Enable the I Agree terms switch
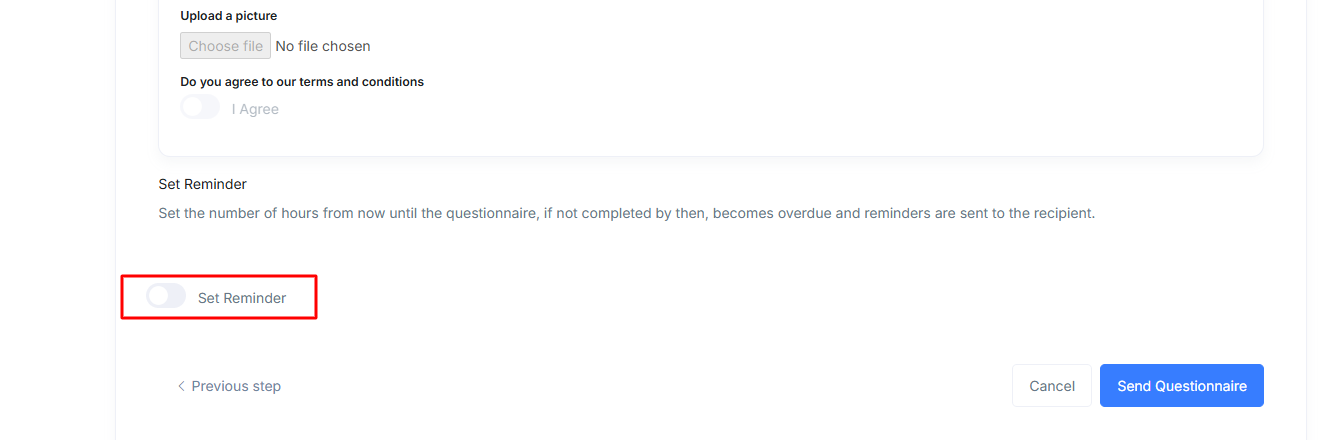 (x=200, y=108)
